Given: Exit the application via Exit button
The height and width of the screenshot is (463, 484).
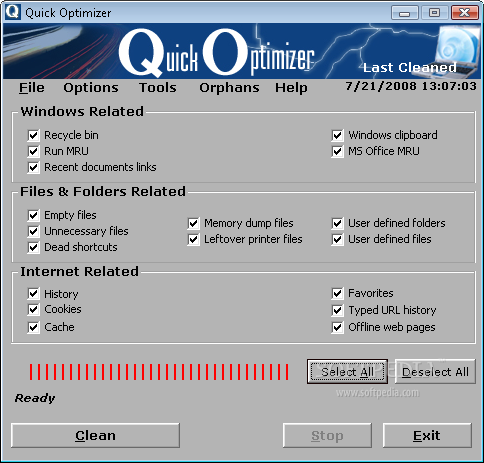Looking at the screenshot, I should [x=427, y=435].
